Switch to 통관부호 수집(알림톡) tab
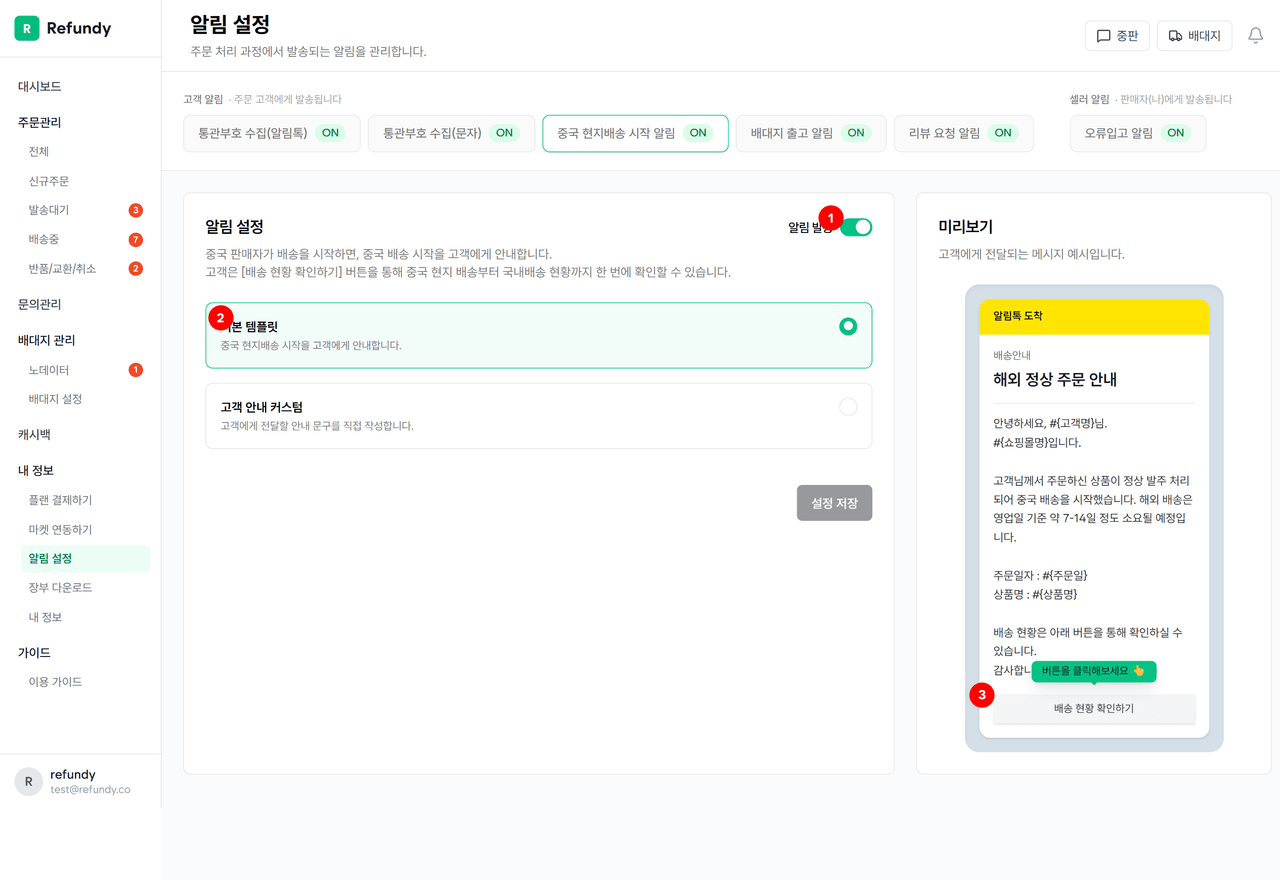The width and height of the screenshot is (1280, 880). point(271,133)
